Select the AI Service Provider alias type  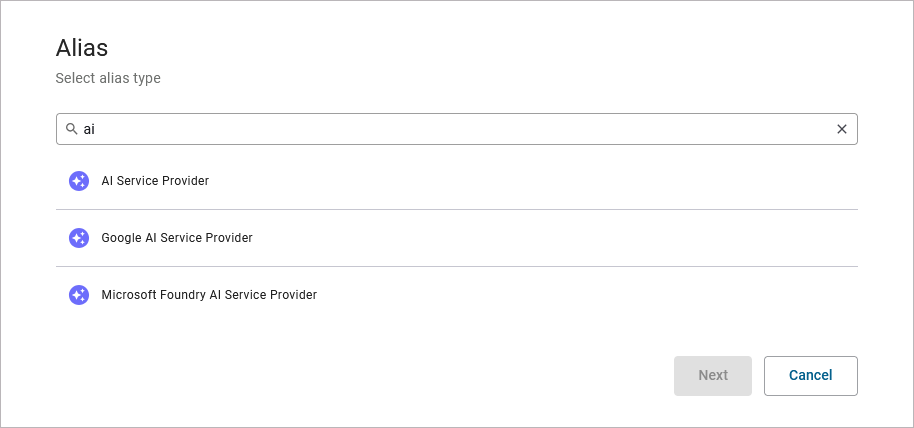pyautogui.click(x=155, y=181)
